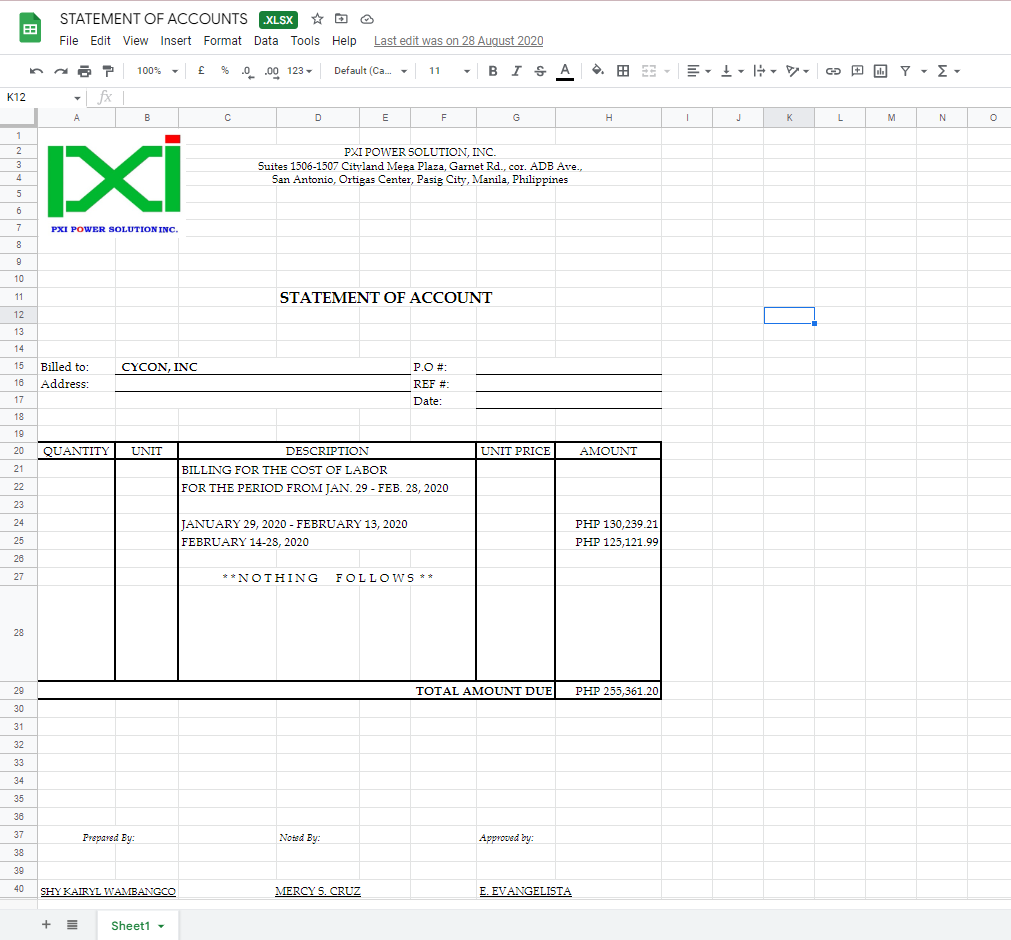
Task: Open last edit version history link
Action: [x=458, y=41]
